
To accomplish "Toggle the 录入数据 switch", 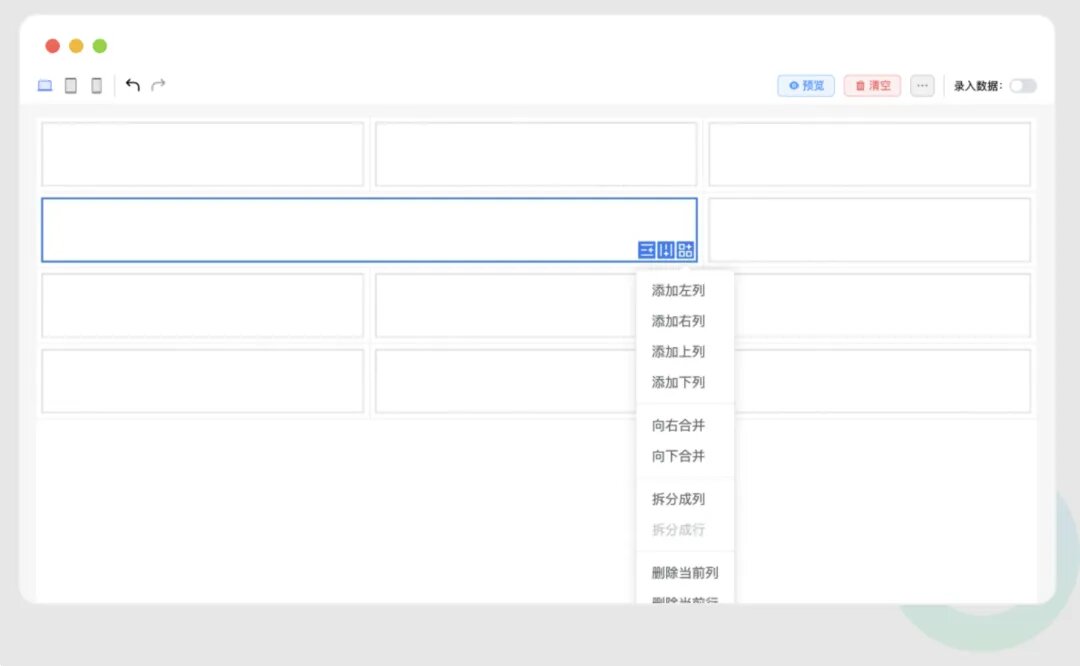I will tap(1023, 86).
